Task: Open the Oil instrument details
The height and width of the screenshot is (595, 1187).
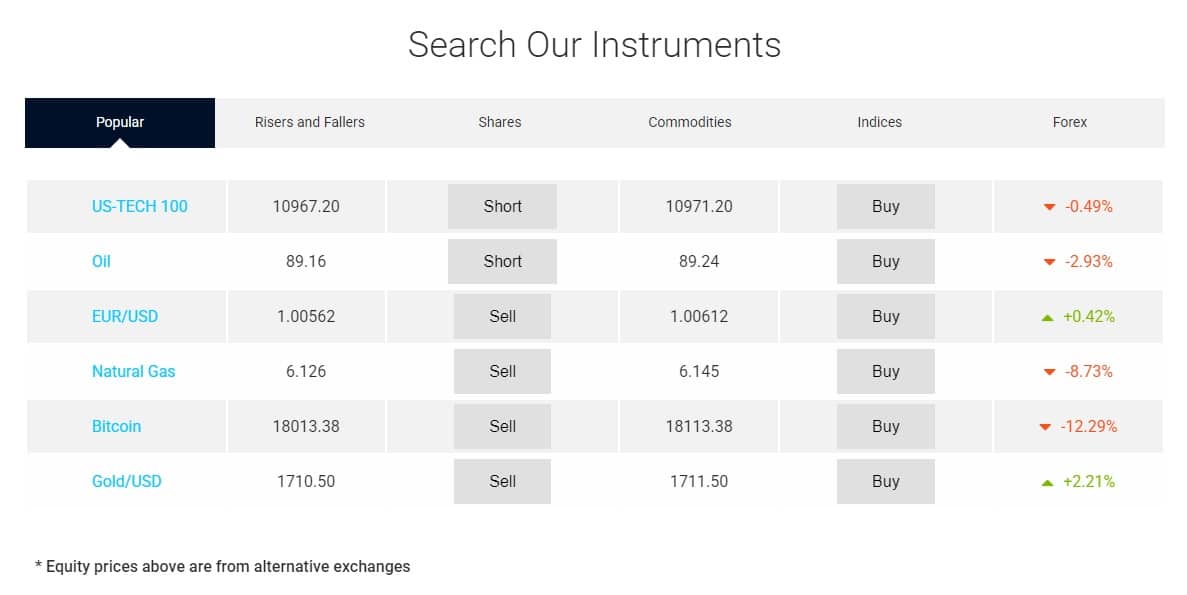Action: click(101, 261)
